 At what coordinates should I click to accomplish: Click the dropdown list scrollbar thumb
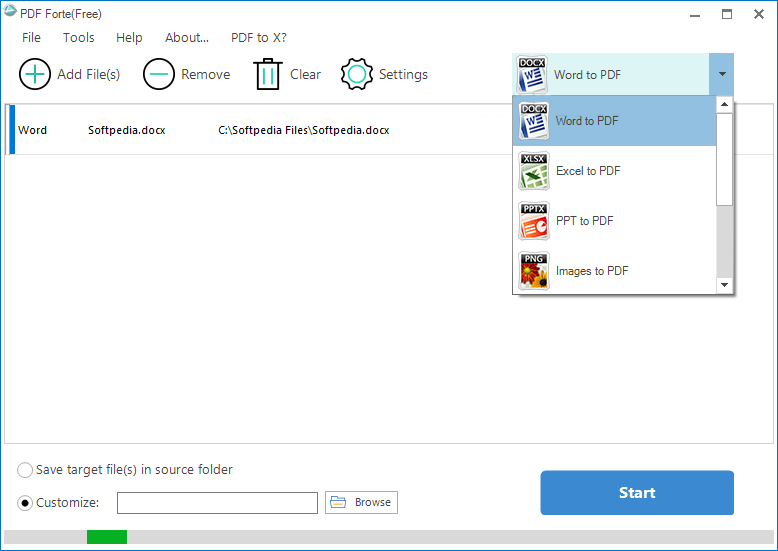pos(724,159)
